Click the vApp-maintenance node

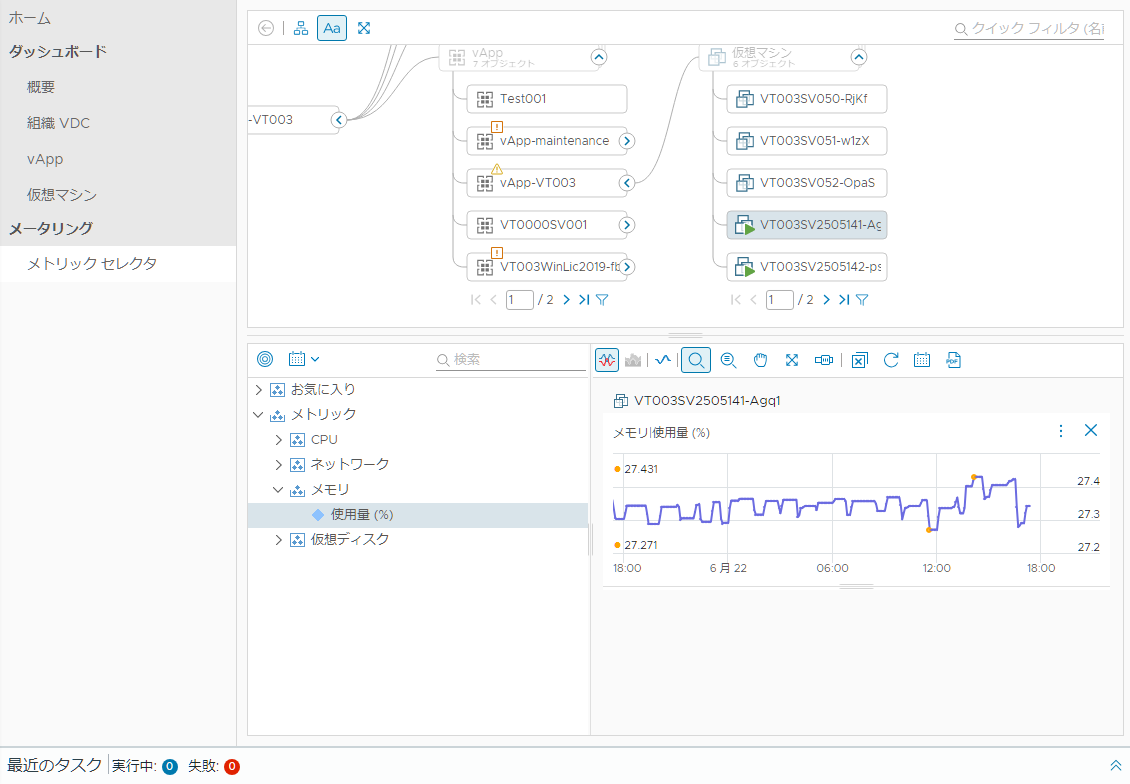coord(547,141)
